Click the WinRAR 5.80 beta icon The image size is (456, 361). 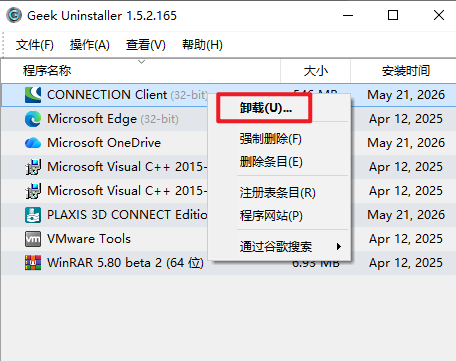(x=33, y=263)
